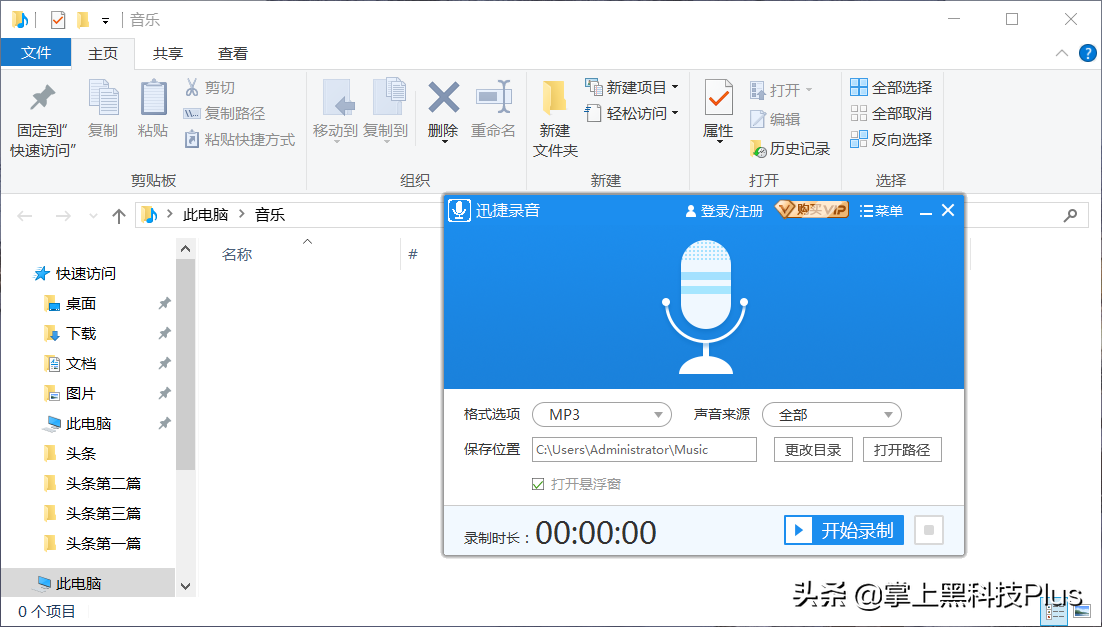
Task: Click Select all in ribbon
Action: (891, 88)
